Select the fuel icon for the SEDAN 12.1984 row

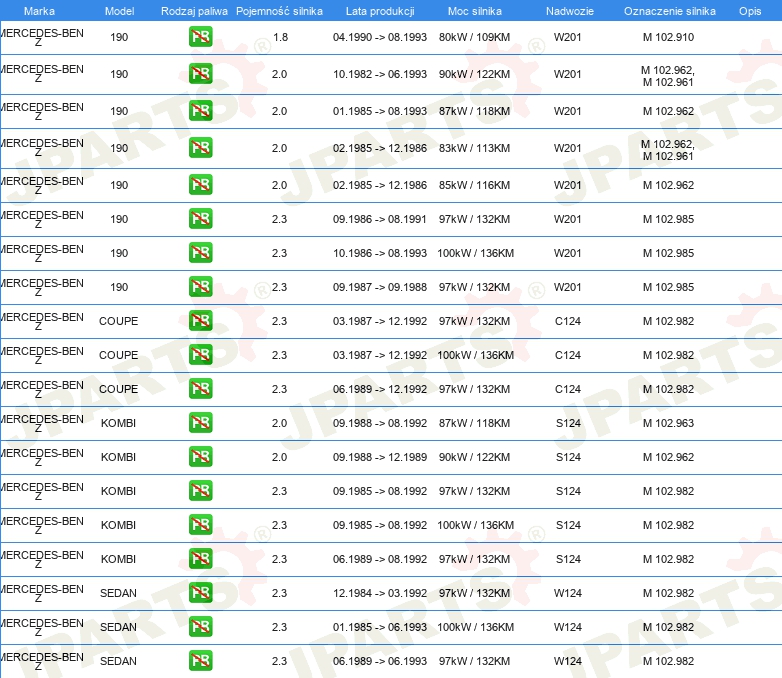coord(200,593)
